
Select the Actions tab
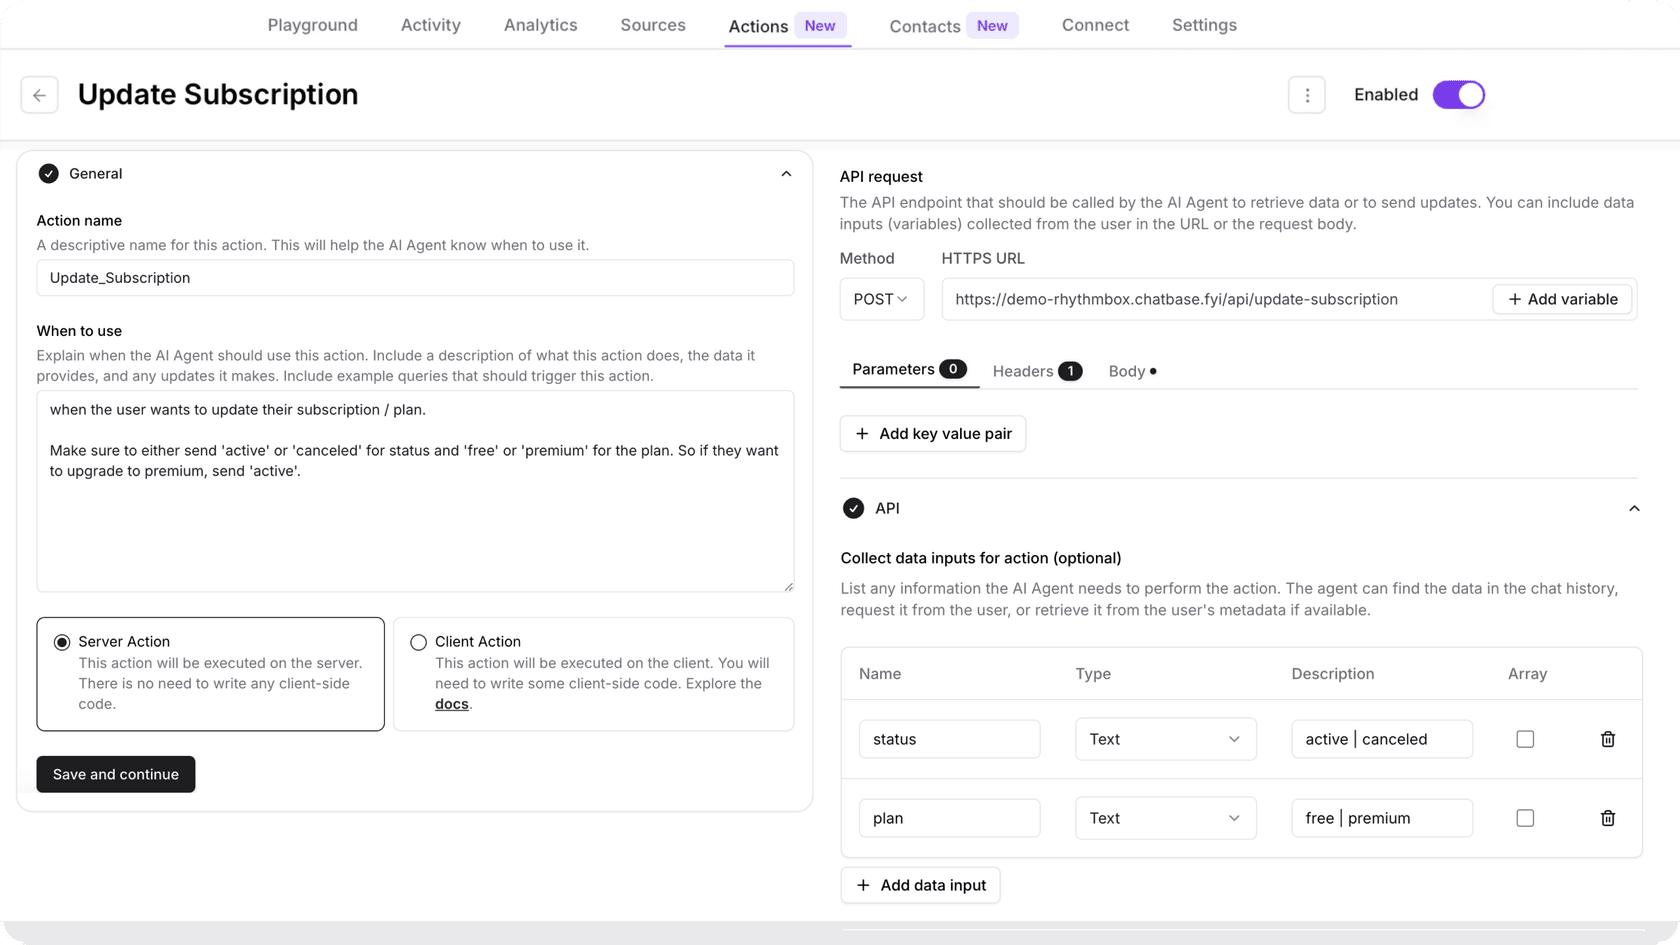787,26
